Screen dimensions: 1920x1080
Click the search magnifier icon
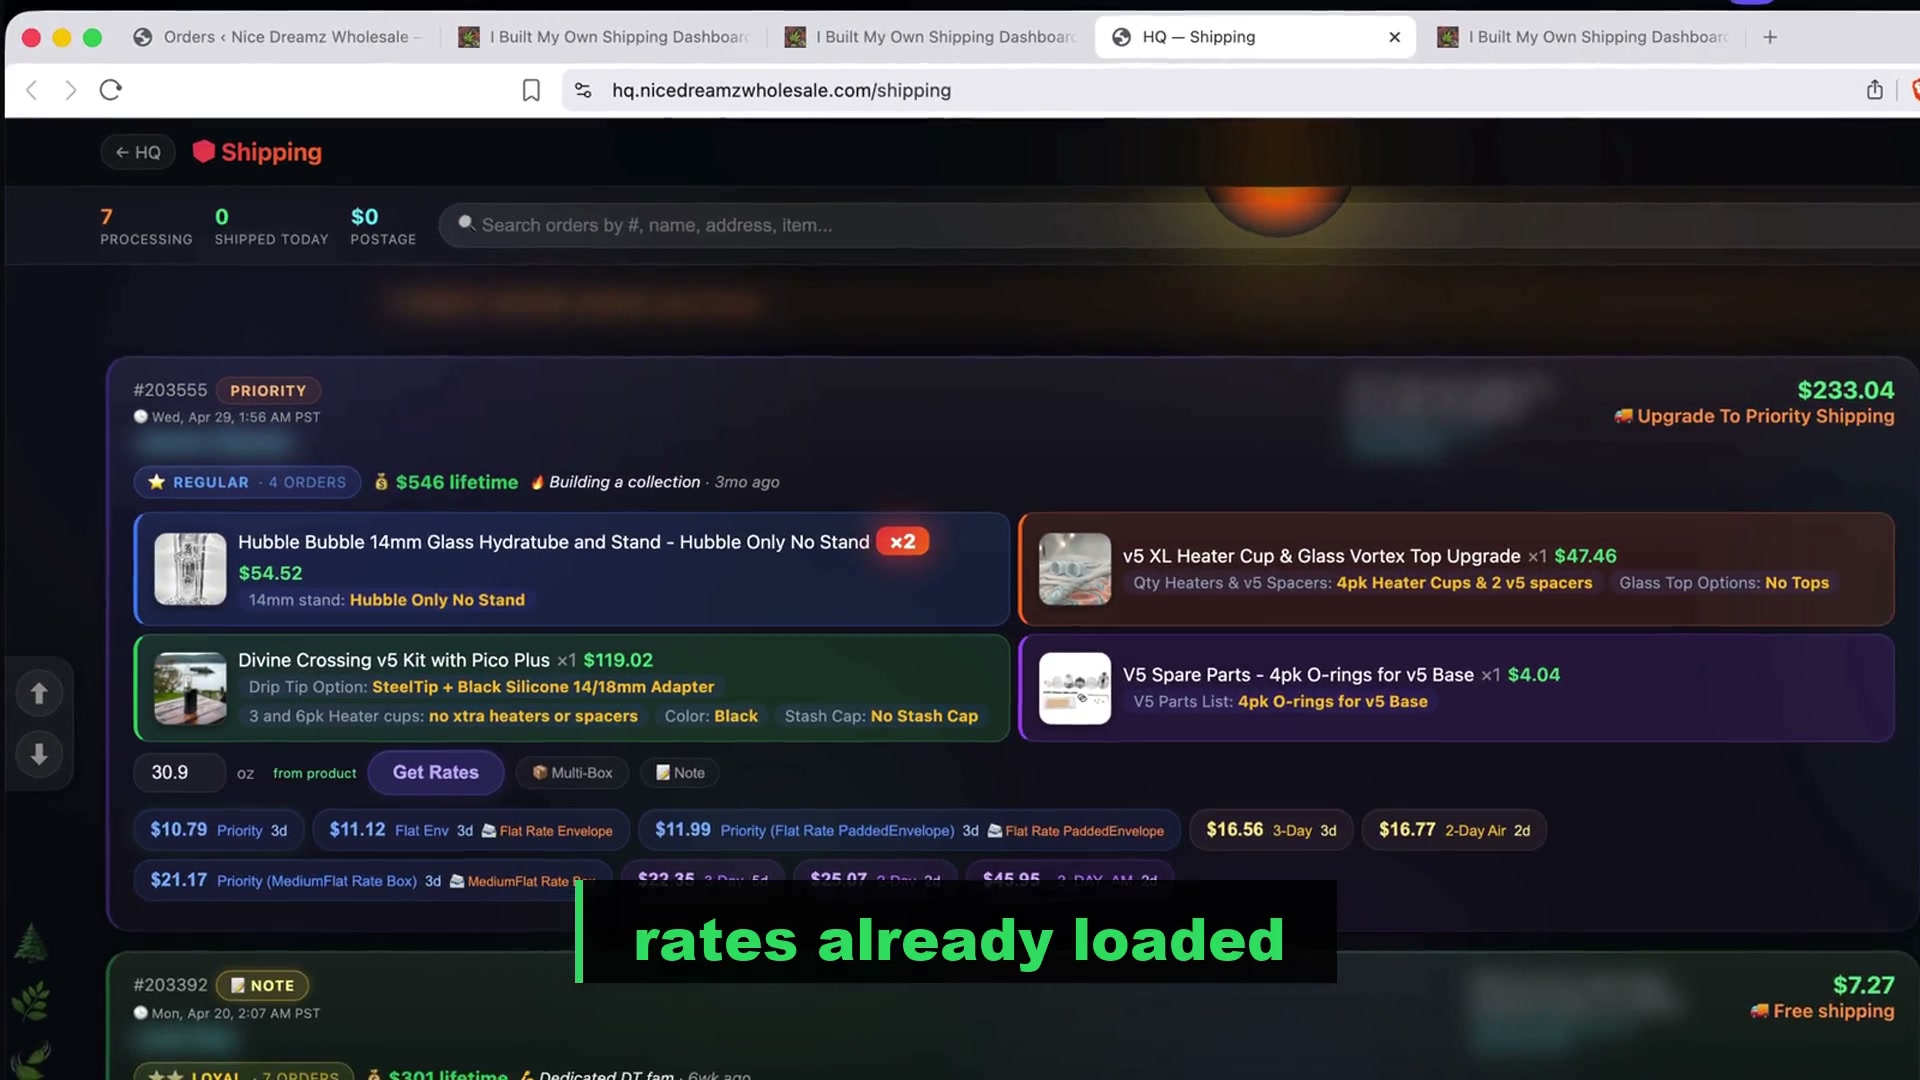pyautogui.click(x=466, y=224)
